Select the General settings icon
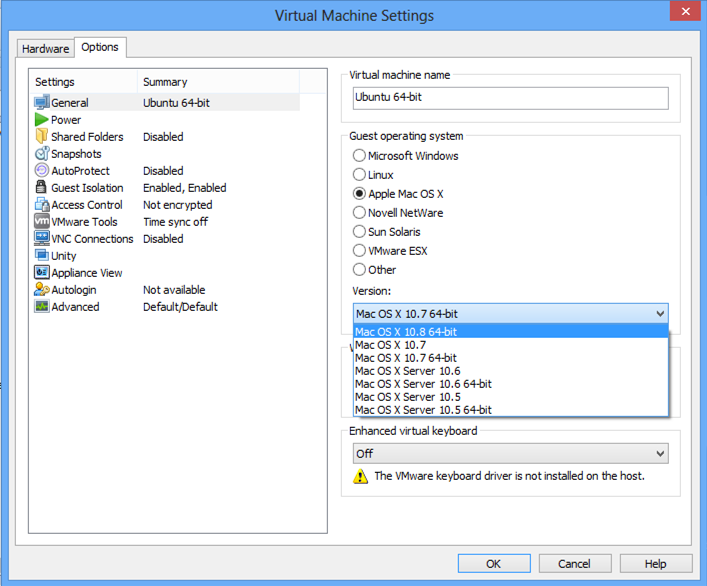The height and width of the screenshot is (586, 707). [x=42, y=102]
